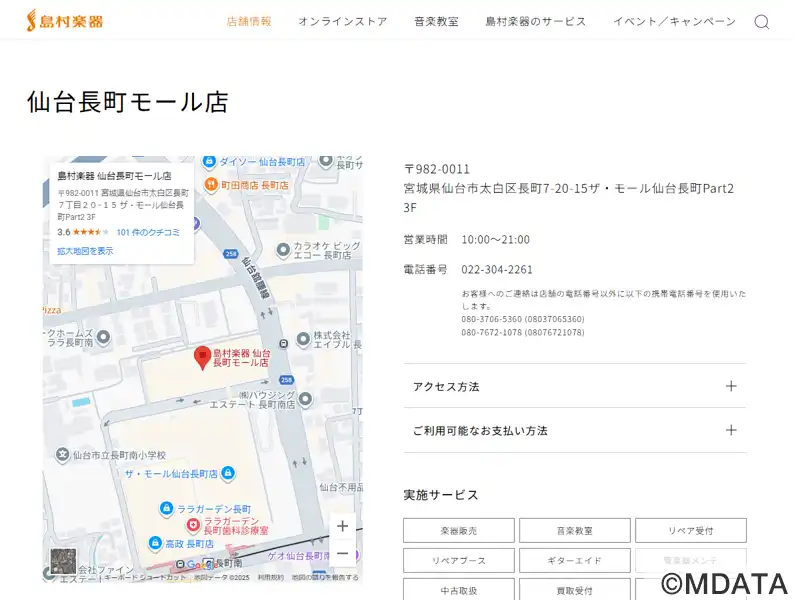Click the 仙台長町モール店 page heading
Screen dimensions: 800x600
click(x=128, y=102)
